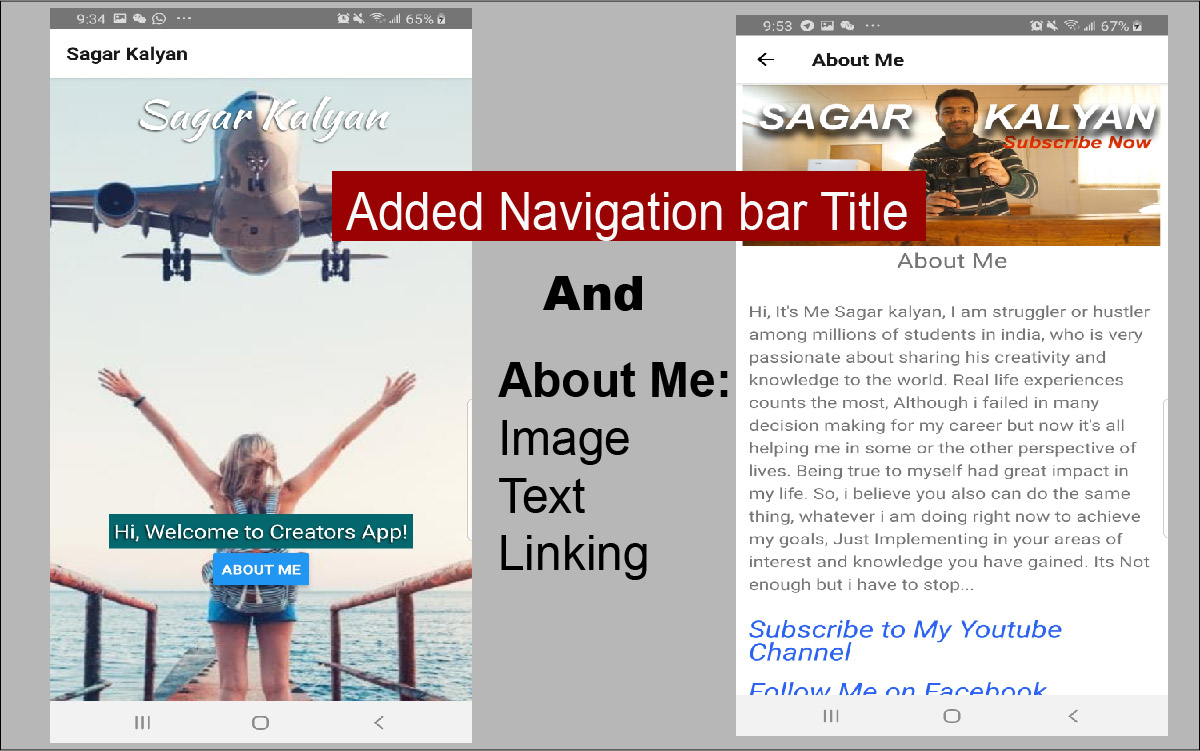This screenshot has height=751, width=1200.
Task: Tap the red Subscribe Now text on banner
Action: 1077,142
